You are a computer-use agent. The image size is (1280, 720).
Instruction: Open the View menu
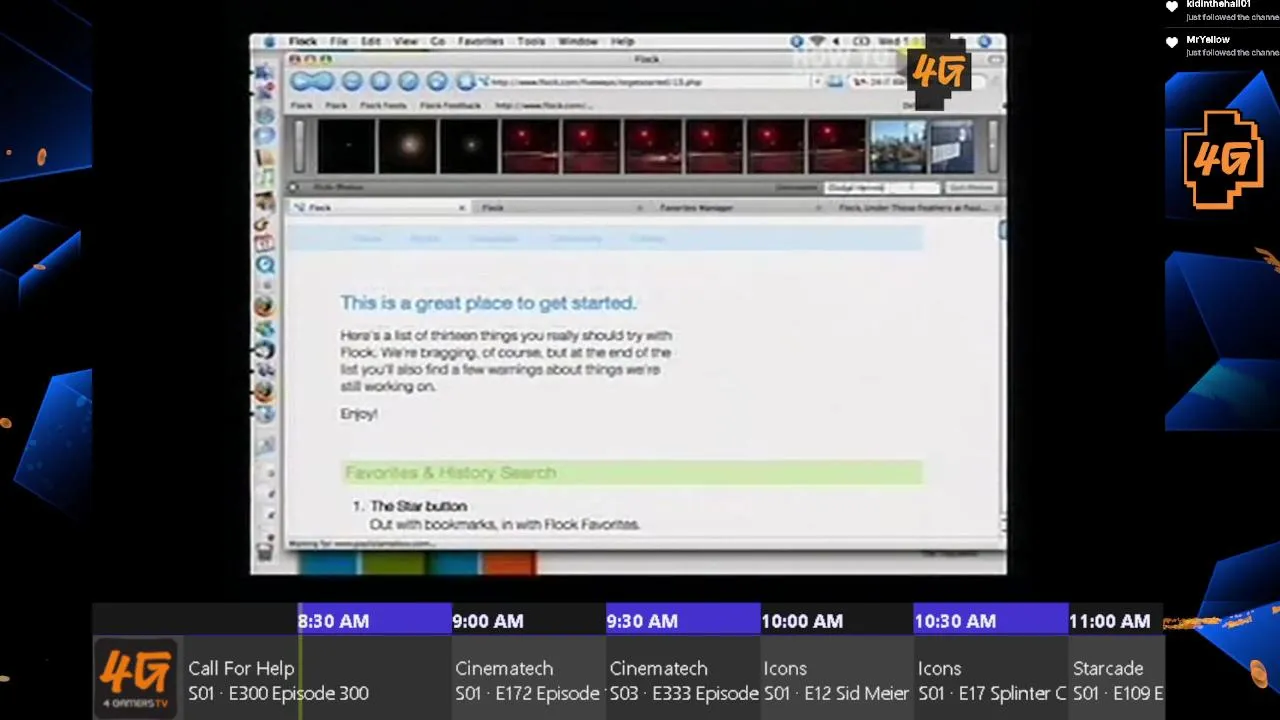pyautogui.click(x=405, y=42)
